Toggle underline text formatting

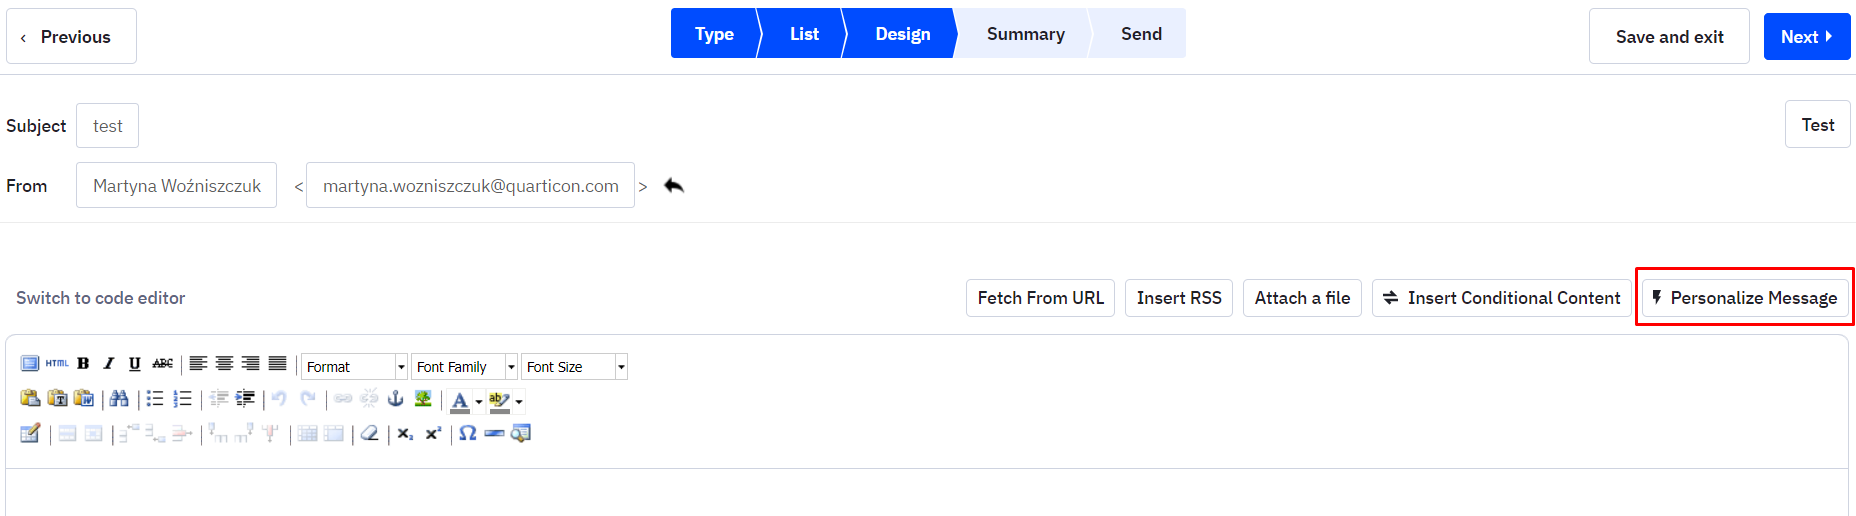click(135, 364)
